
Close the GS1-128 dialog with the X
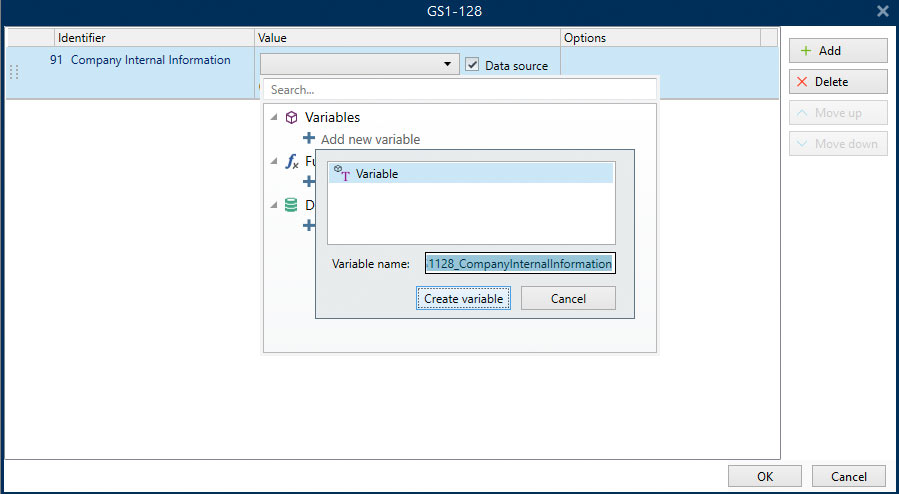(882, 11)
